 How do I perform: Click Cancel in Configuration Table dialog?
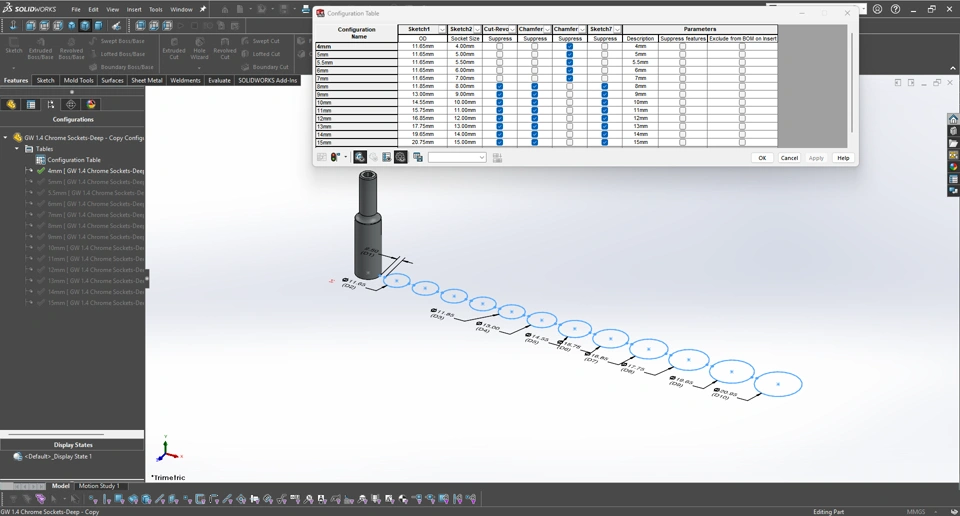789,158
